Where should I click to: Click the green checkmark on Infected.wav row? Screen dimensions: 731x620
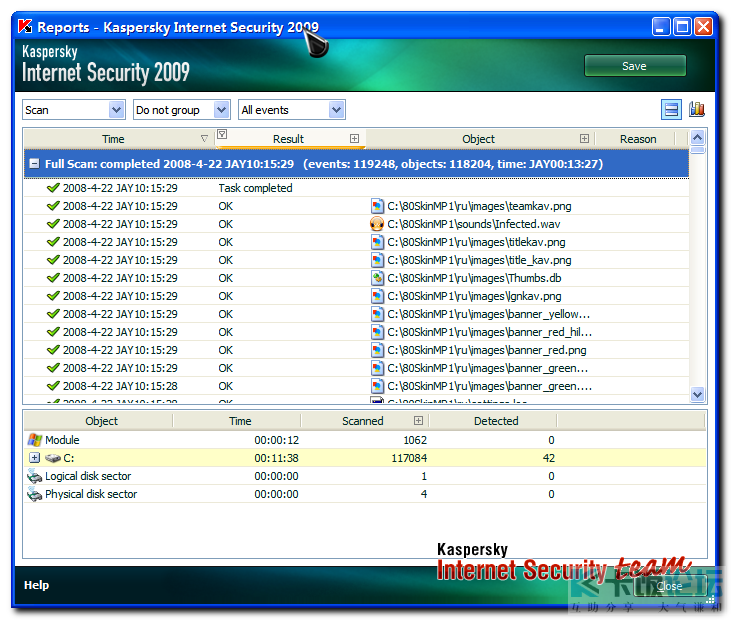[53, 224]
